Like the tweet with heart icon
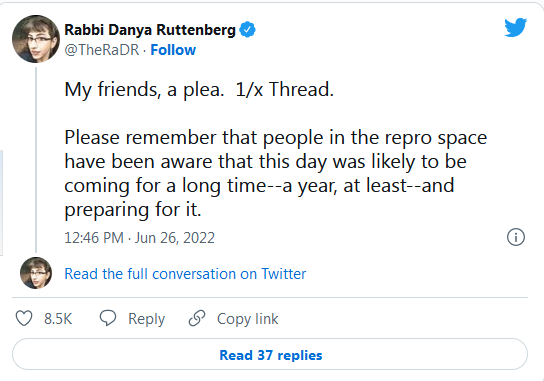 (x=24, y=318)
